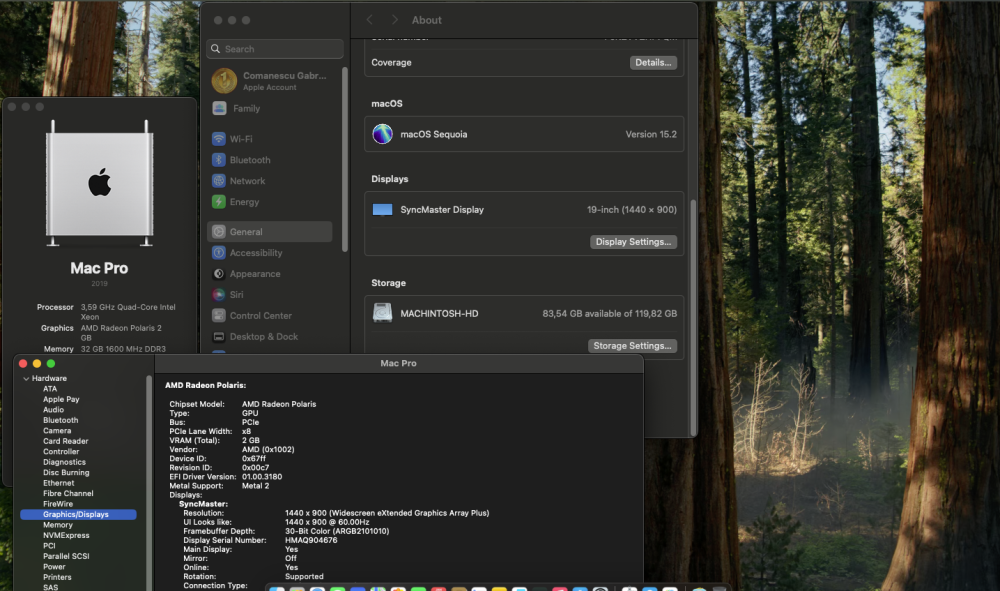Screen dimensions: 1000x591
Task: Select Bluetooth in System Information tree
Action: click(61, 420)
